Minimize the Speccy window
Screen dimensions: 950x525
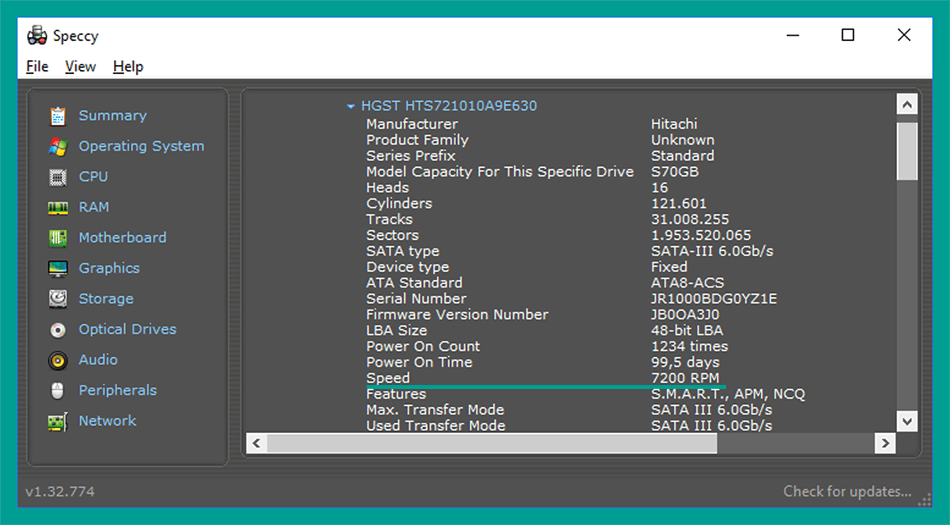click(x=792, y=35)
